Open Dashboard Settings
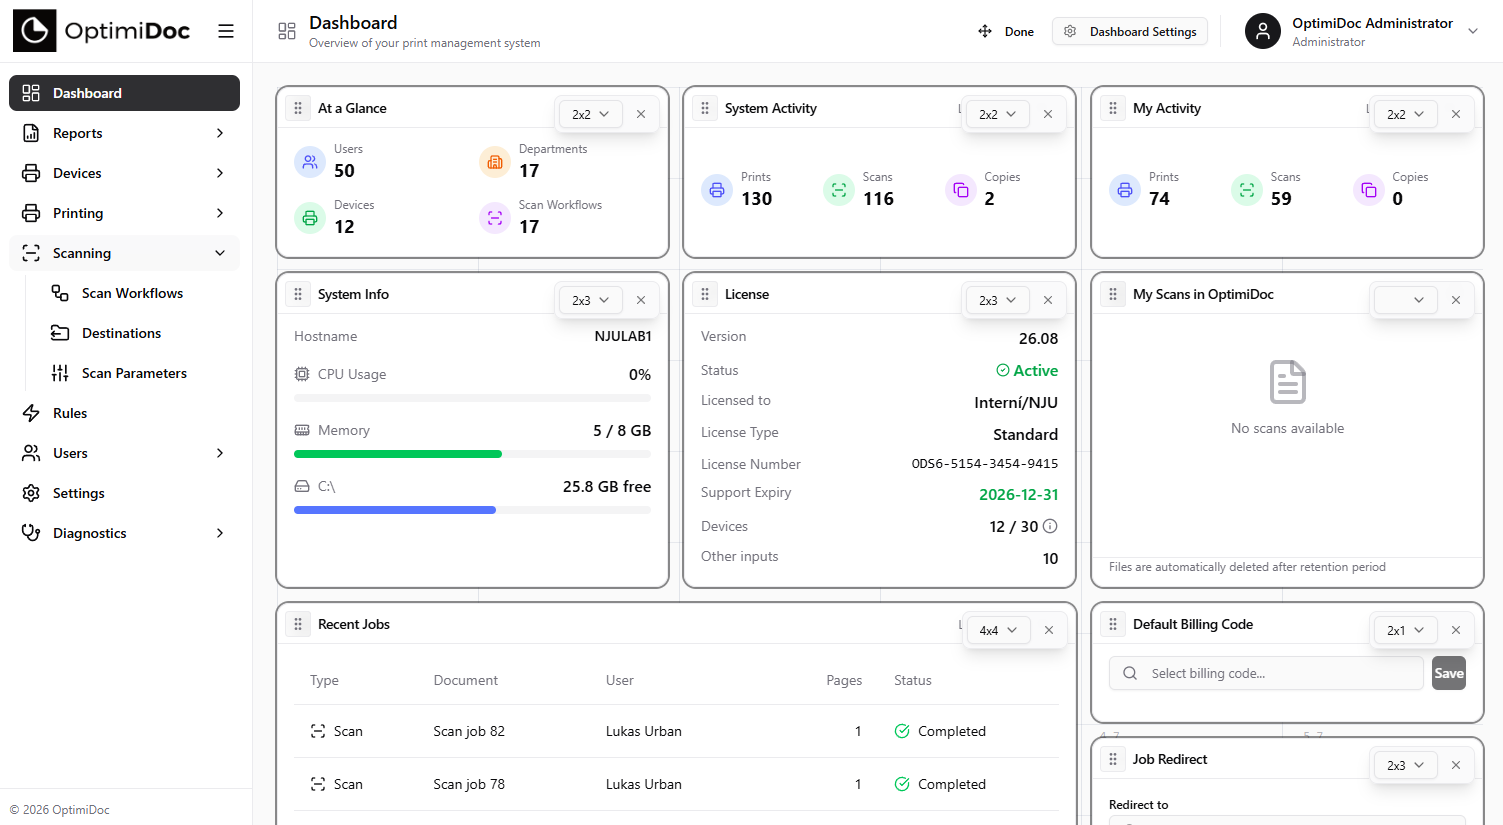This screenshot has width=1503, height=825. tap(1130, 31)
